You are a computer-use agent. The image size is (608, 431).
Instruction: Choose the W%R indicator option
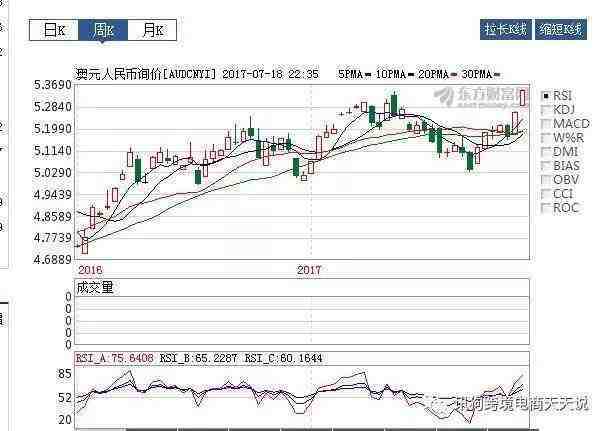[x=546, y=138]
